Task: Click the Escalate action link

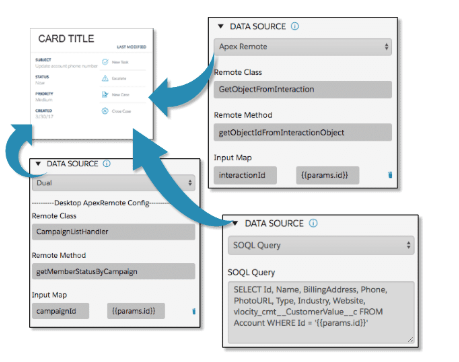Action: (x=119, y=78)
